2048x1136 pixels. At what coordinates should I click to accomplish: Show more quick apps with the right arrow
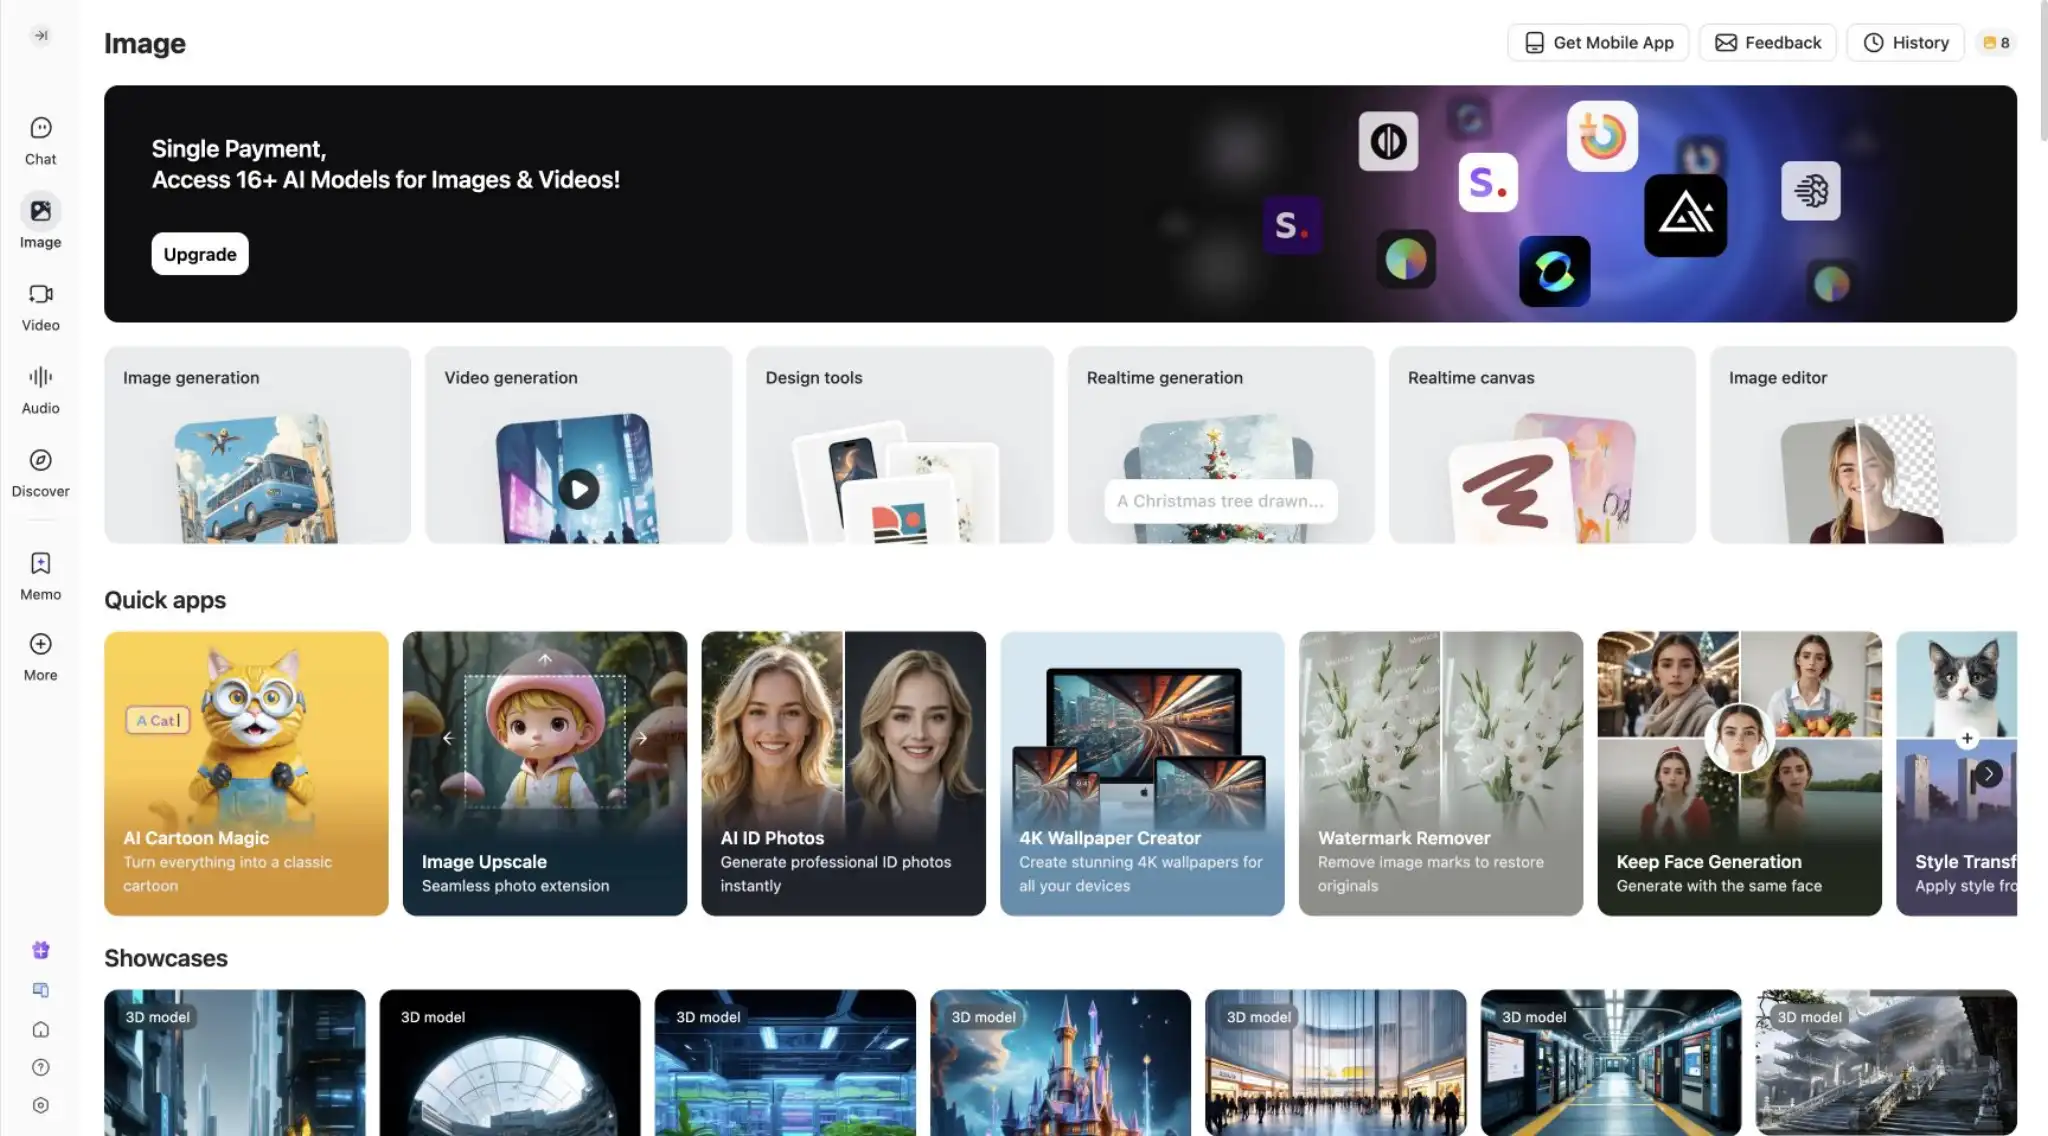pyautogui.click(x=1989, y=774)
